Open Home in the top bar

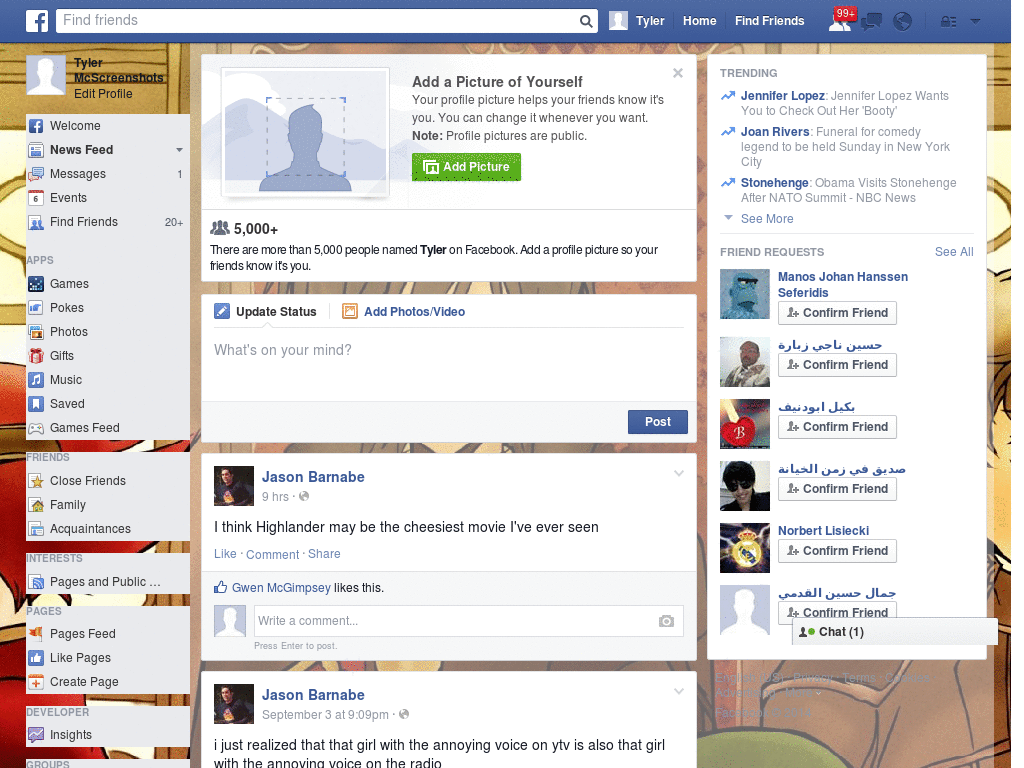coord(699,21)
